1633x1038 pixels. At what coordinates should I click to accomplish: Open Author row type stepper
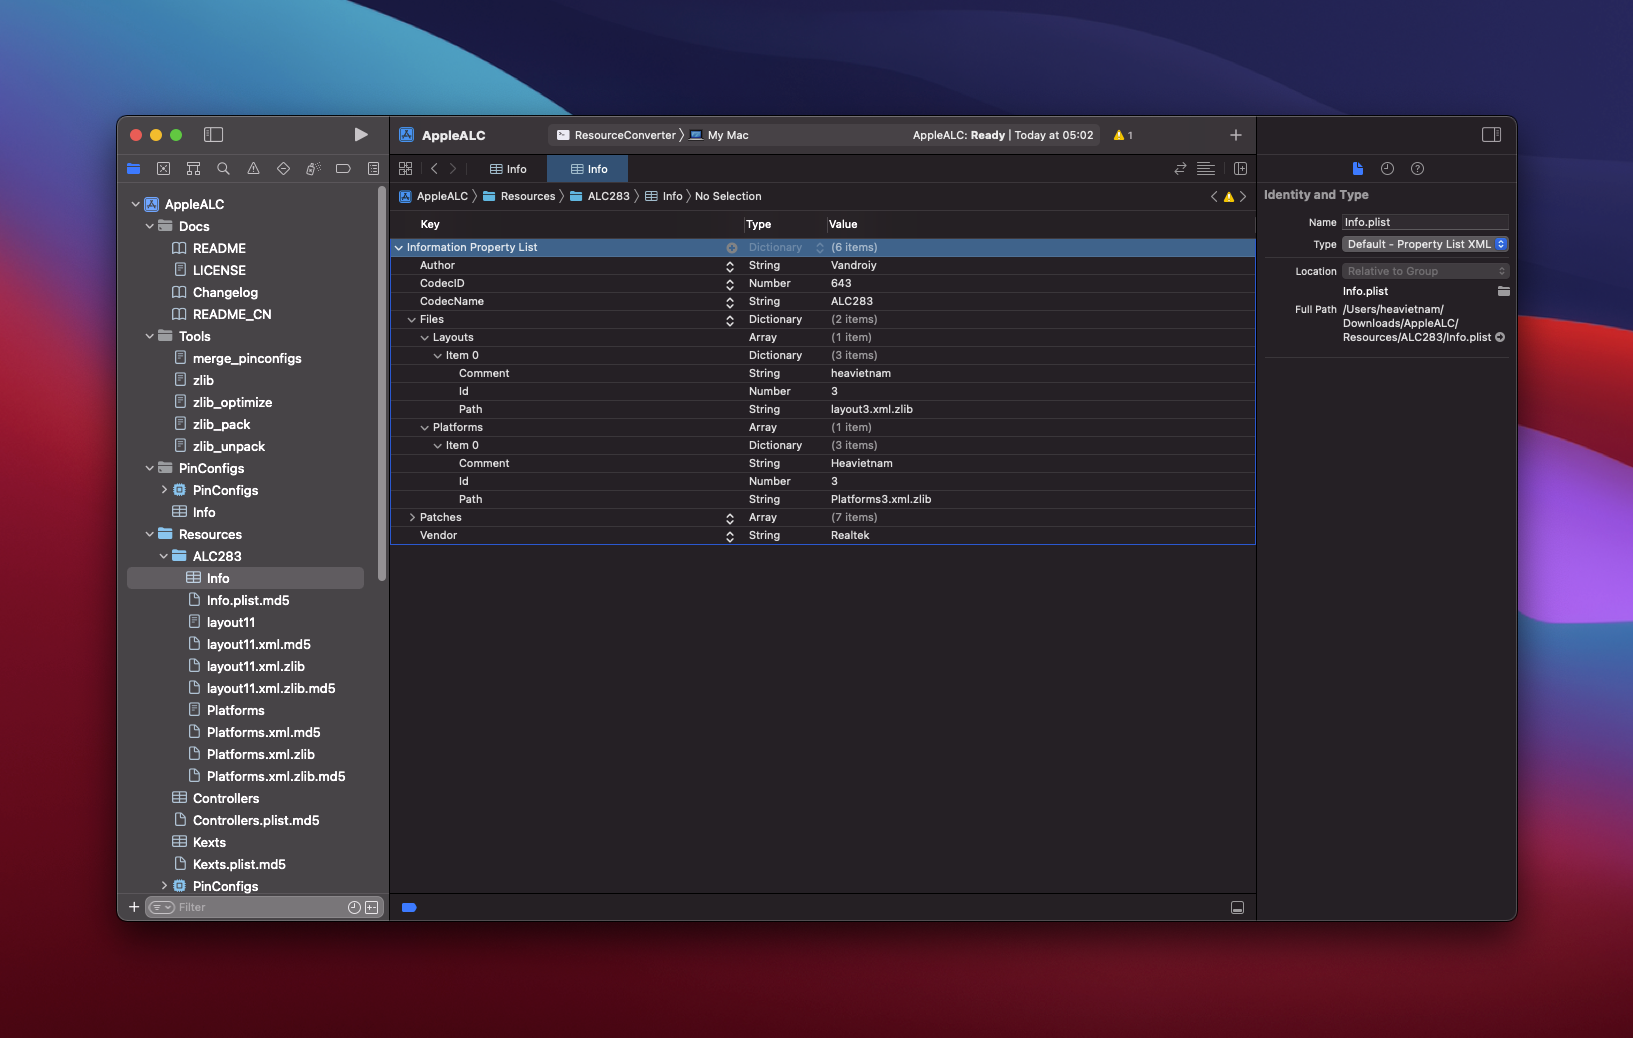click(730, 266)
